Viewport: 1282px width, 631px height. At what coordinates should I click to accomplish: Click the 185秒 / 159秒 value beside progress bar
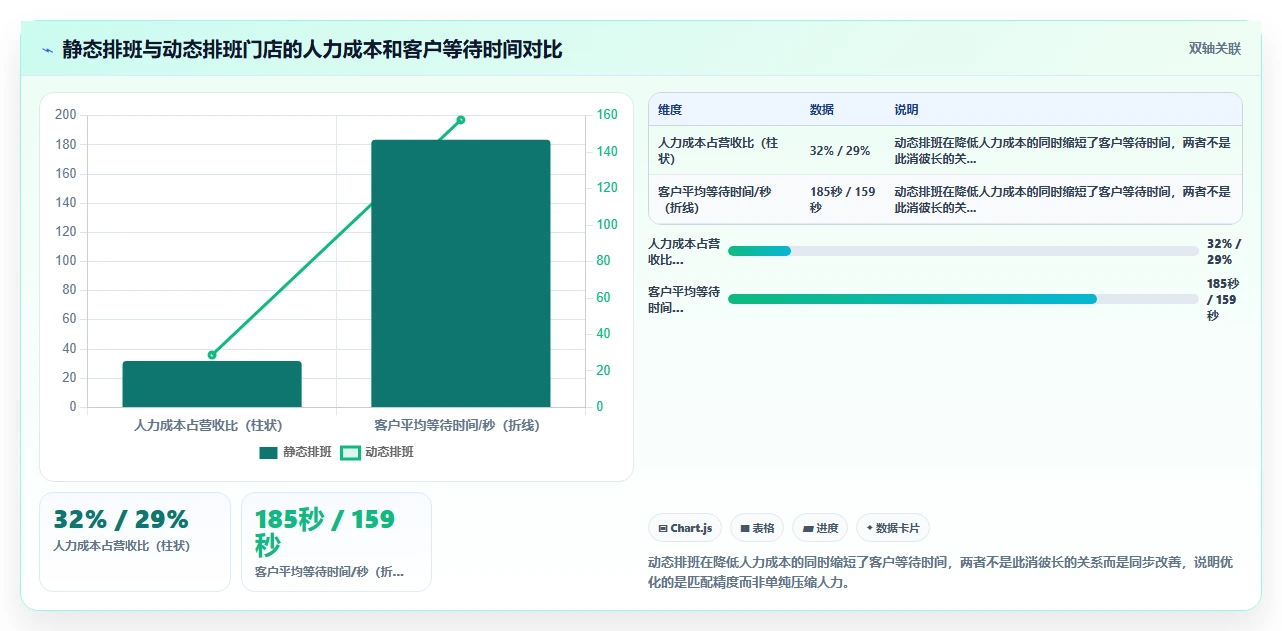[x=1224, y=299]
